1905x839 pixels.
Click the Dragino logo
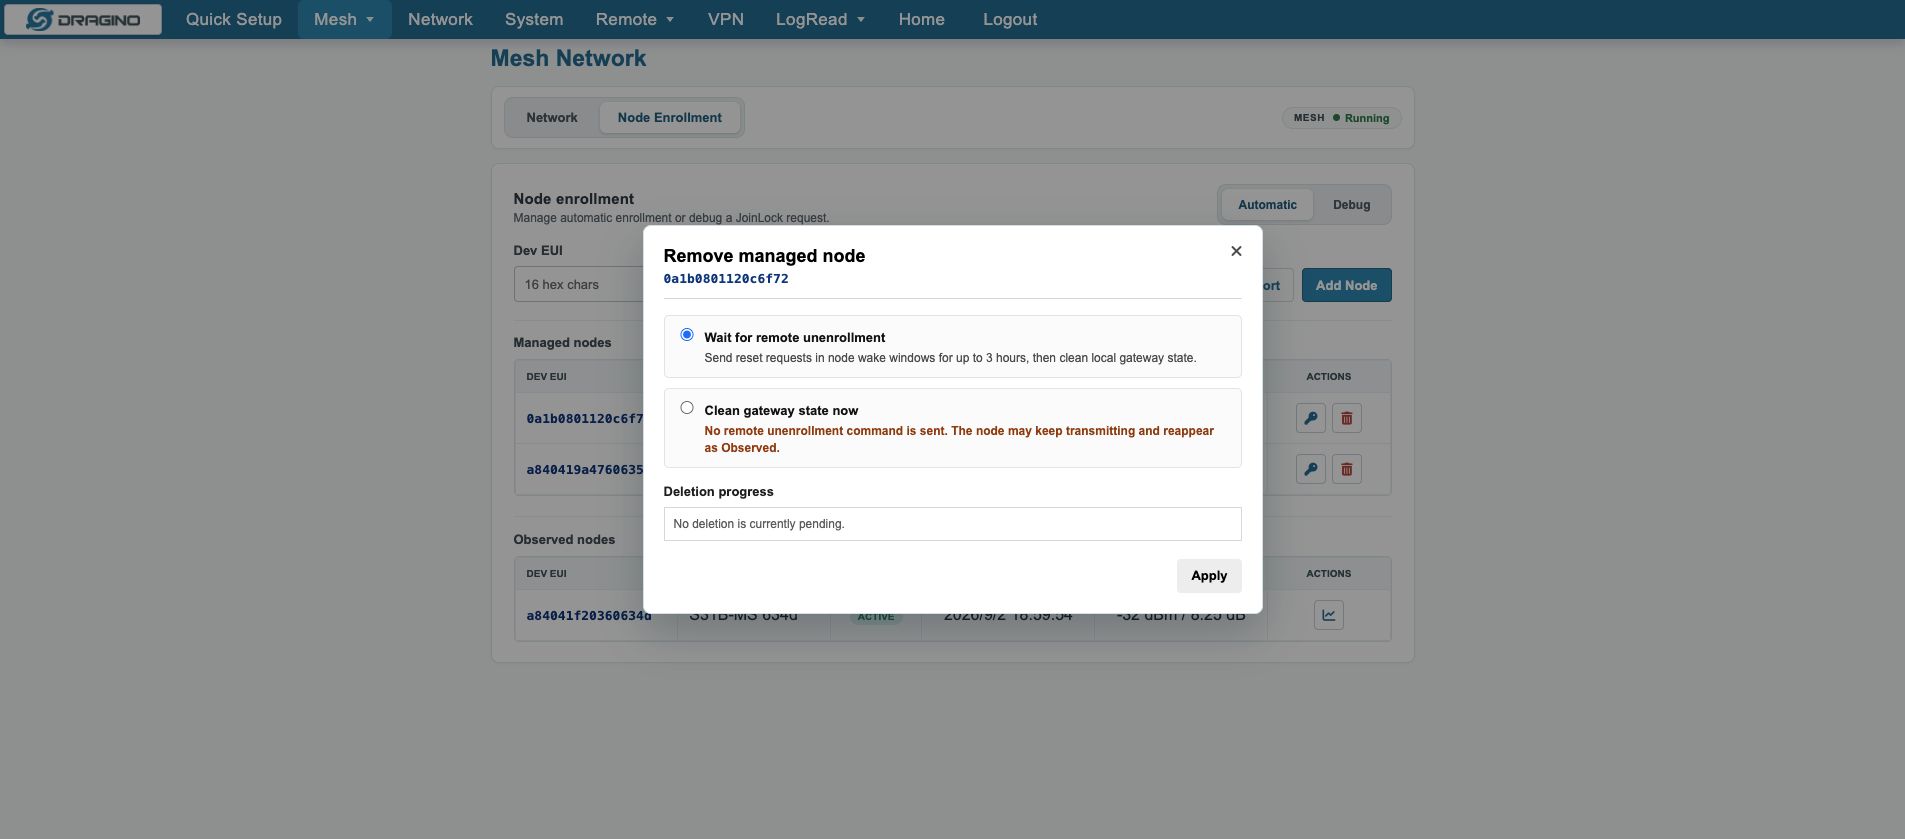(83, 20)
